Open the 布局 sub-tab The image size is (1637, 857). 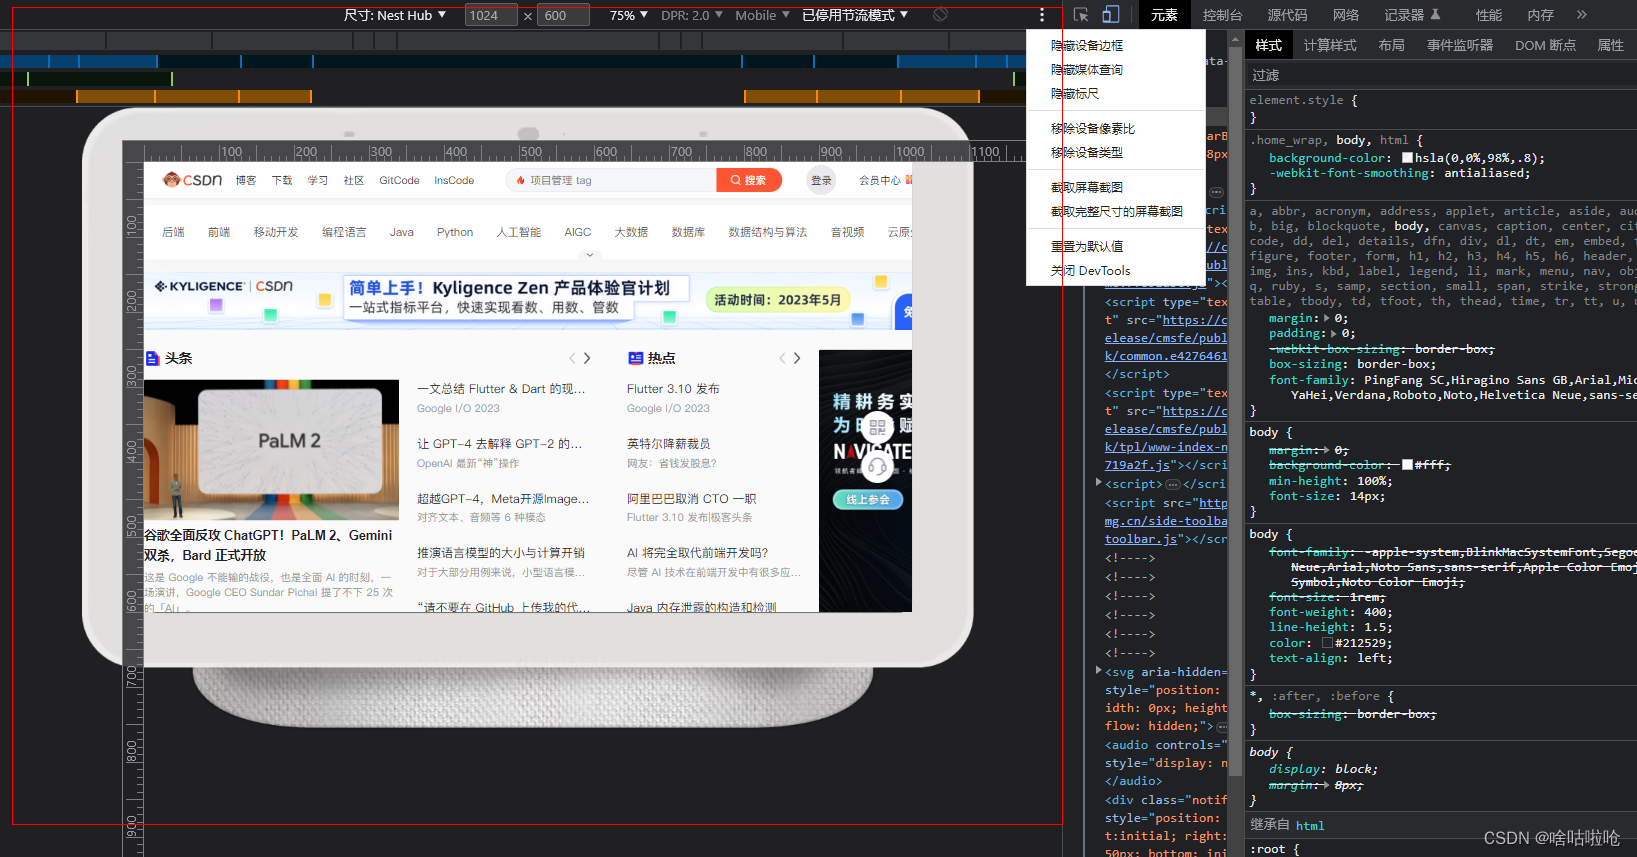(1391, 45)
